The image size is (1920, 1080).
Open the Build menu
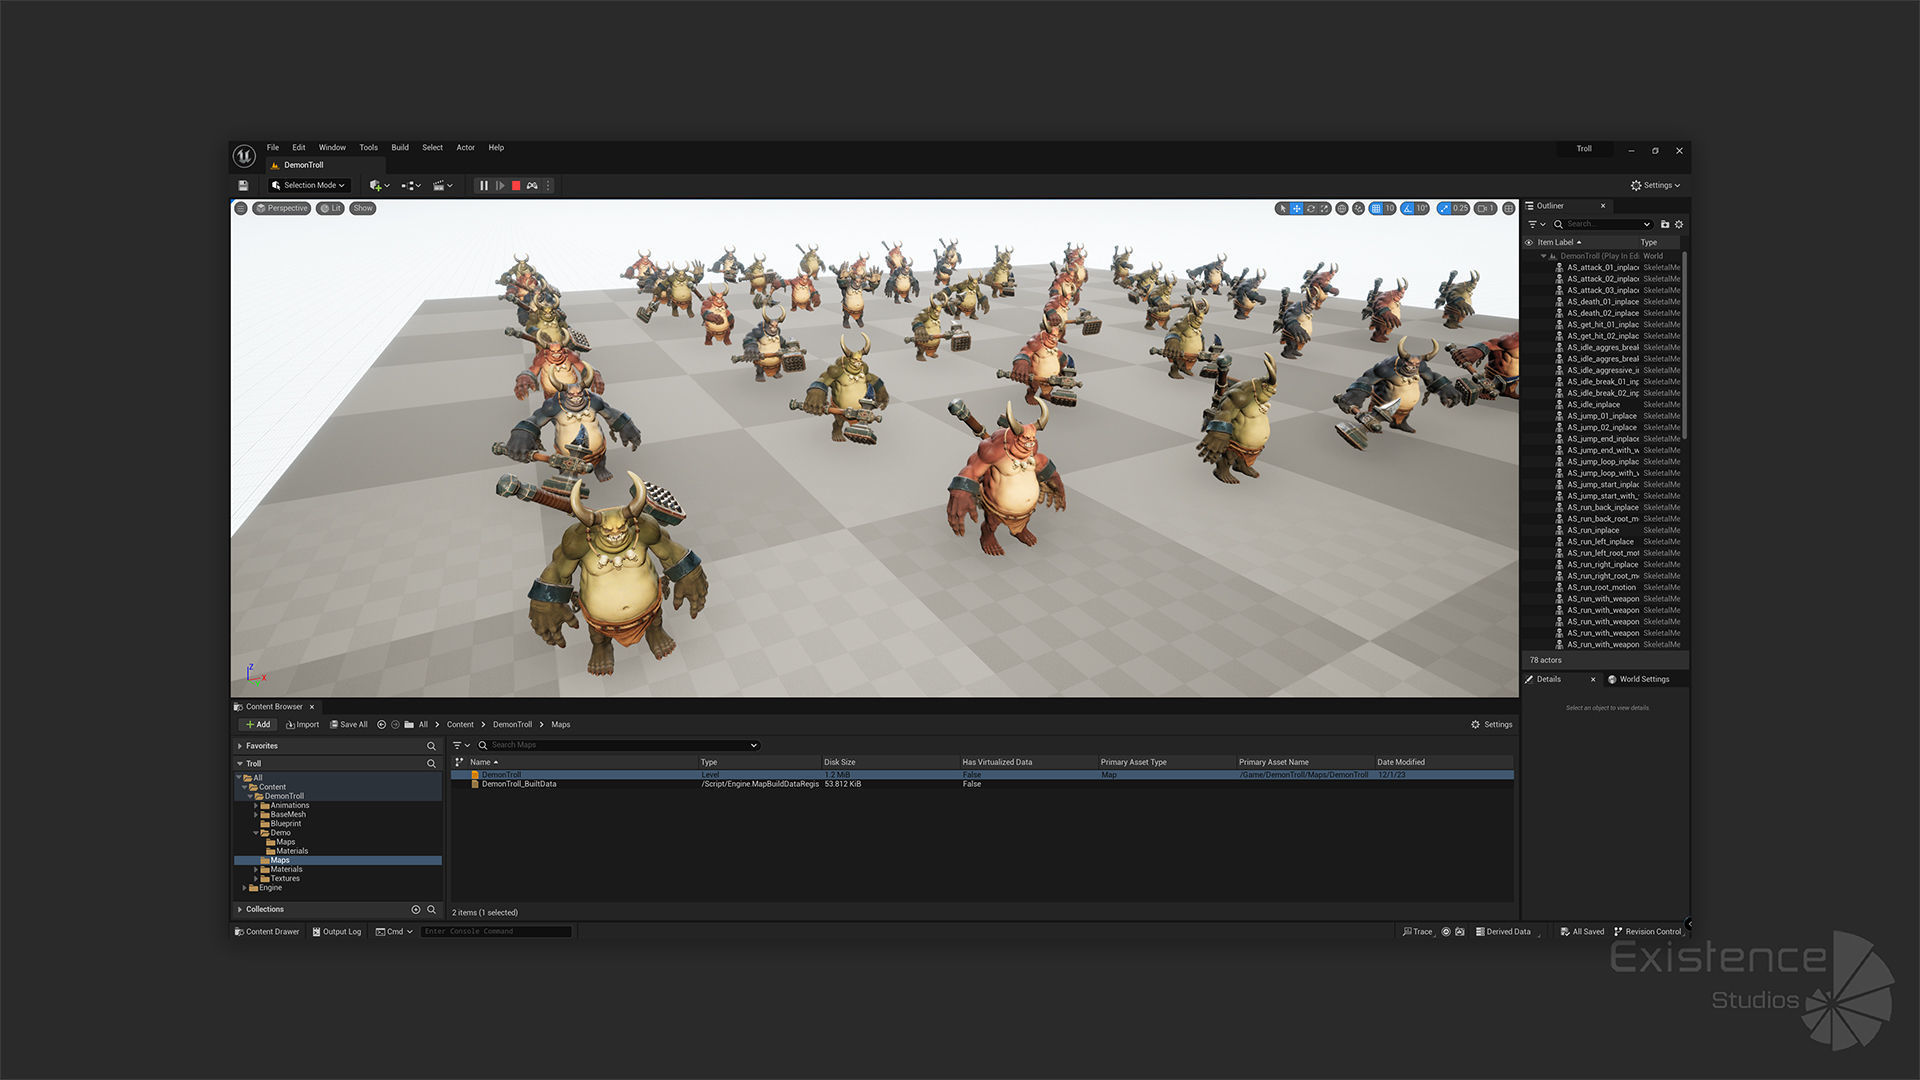coord(400,147)
